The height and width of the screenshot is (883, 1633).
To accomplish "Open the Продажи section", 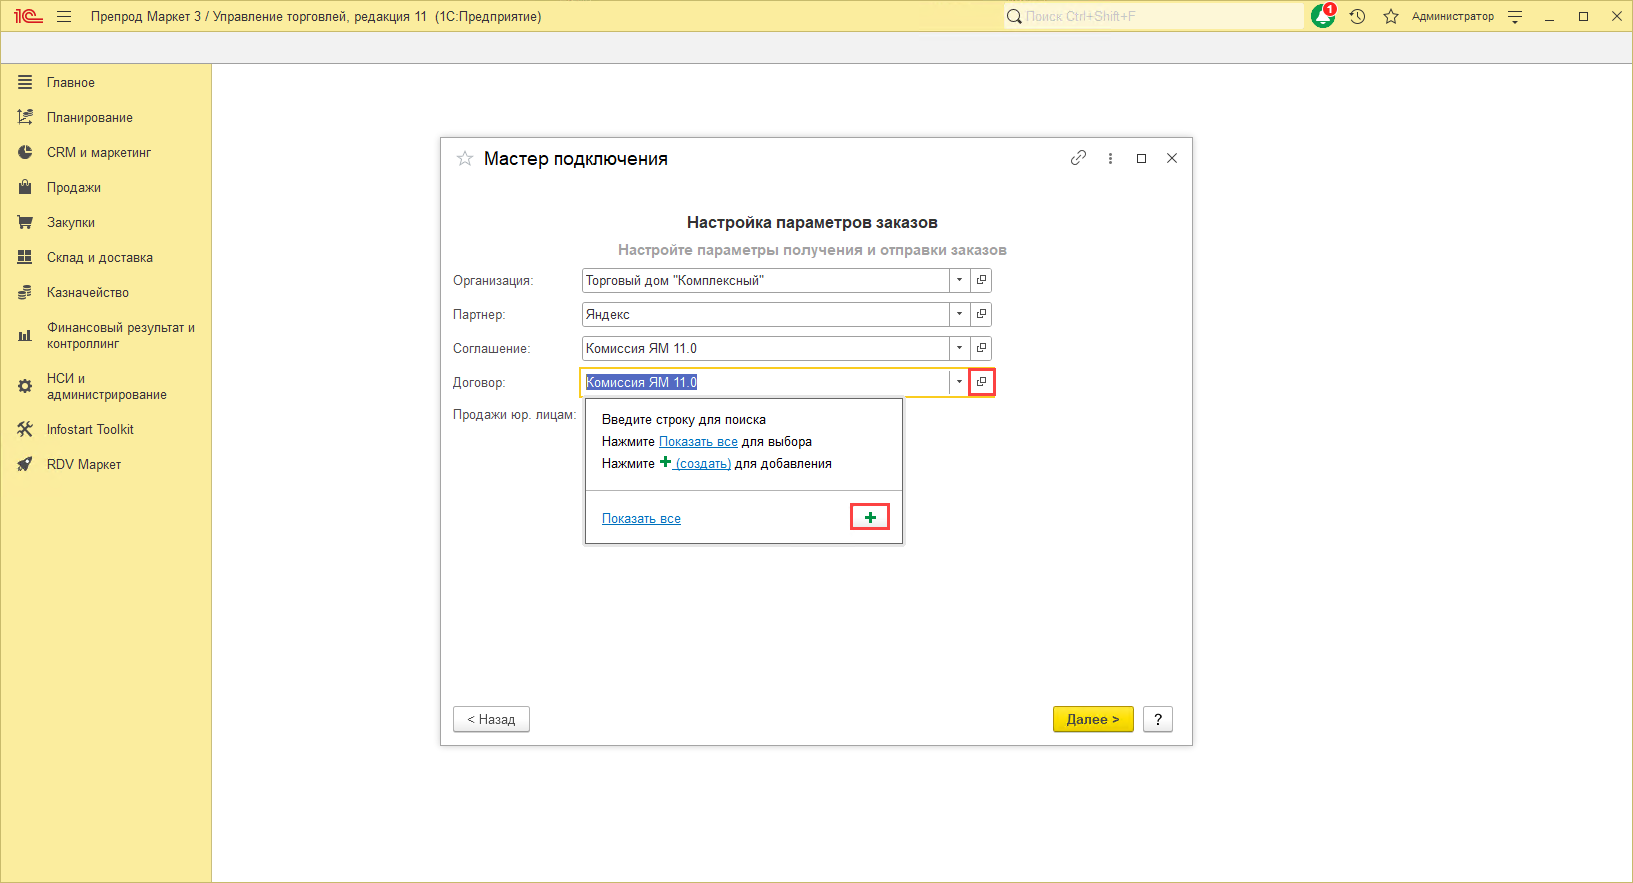I will 73,188.
